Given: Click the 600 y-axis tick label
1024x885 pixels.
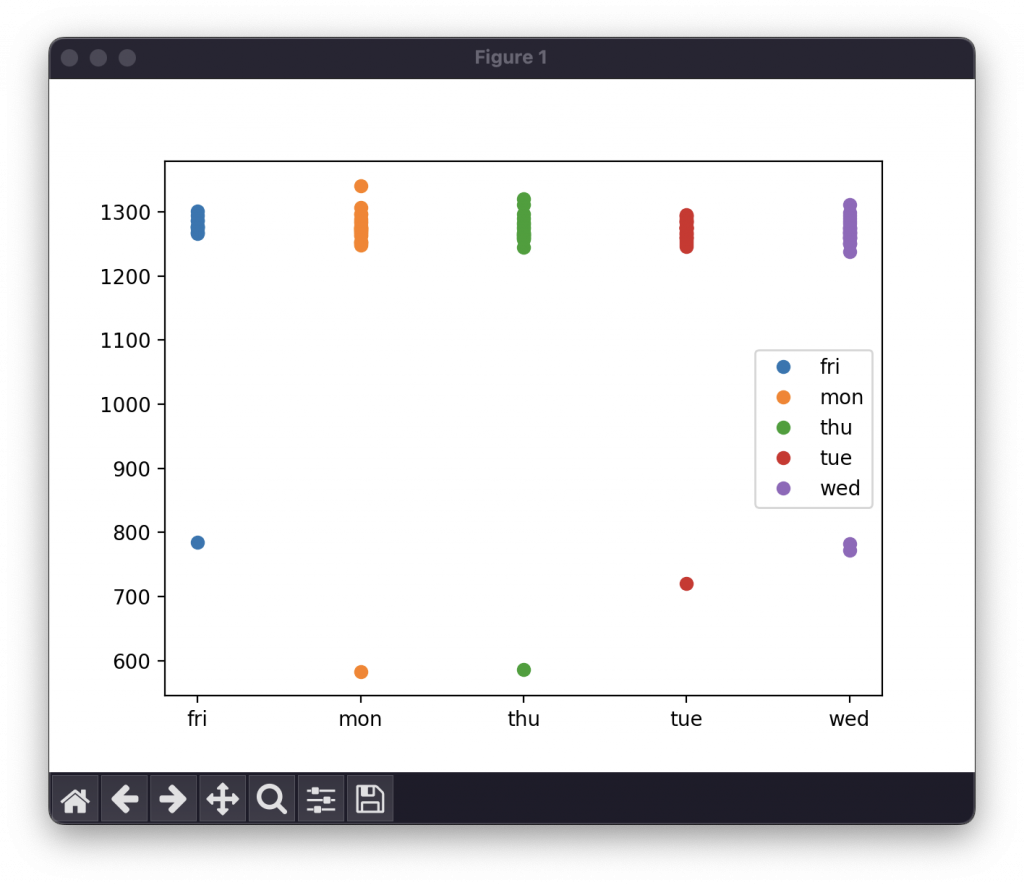Looking at the screenshot, I should click(131, 662).
